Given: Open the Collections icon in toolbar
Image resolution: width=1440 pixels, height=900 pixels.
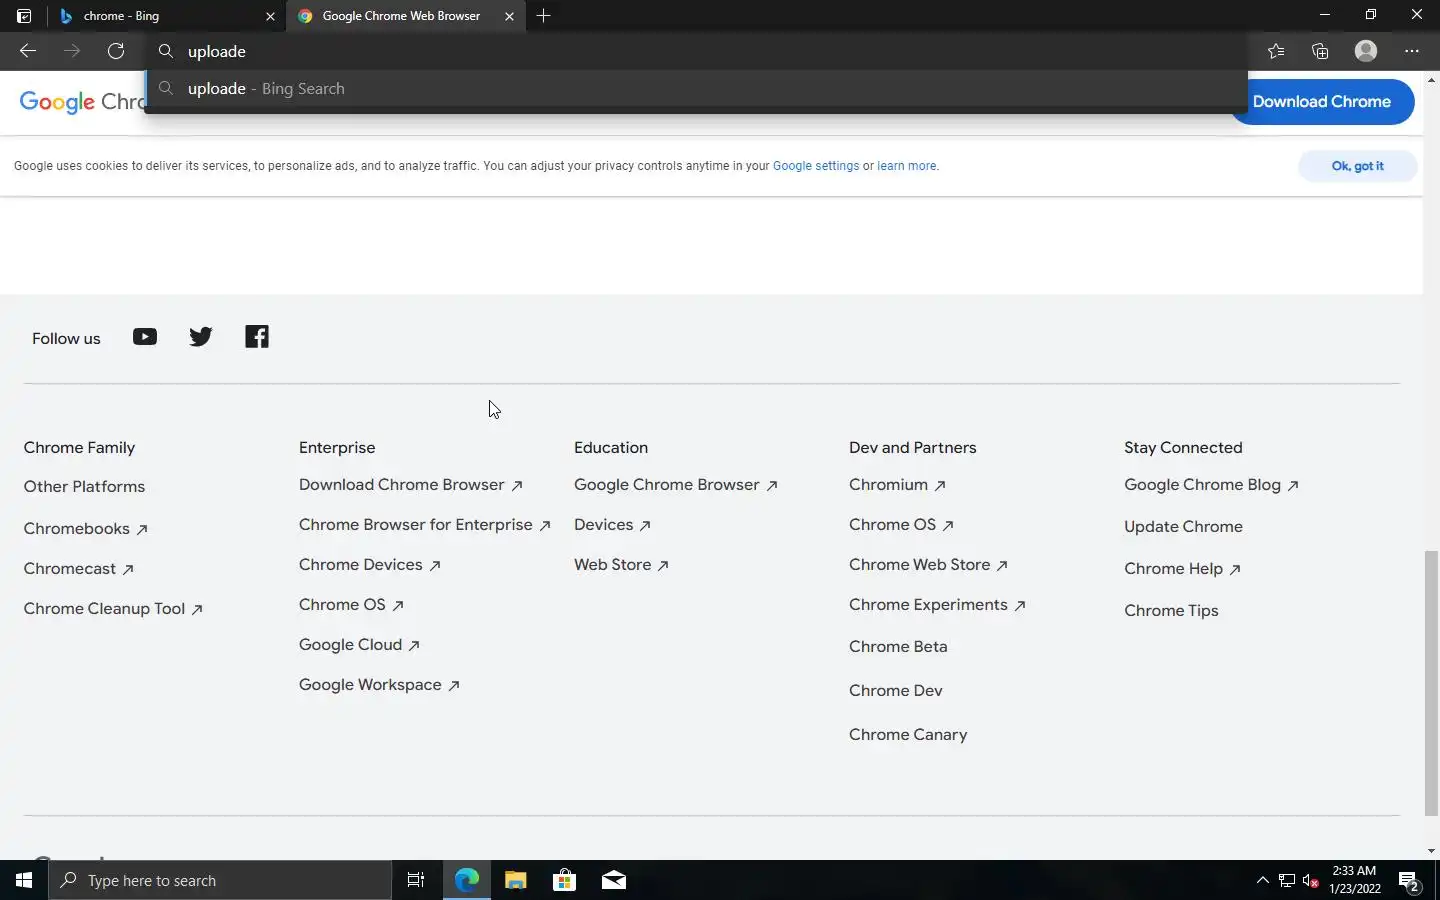Looking at the screenshot, I should coord(1320,51).
